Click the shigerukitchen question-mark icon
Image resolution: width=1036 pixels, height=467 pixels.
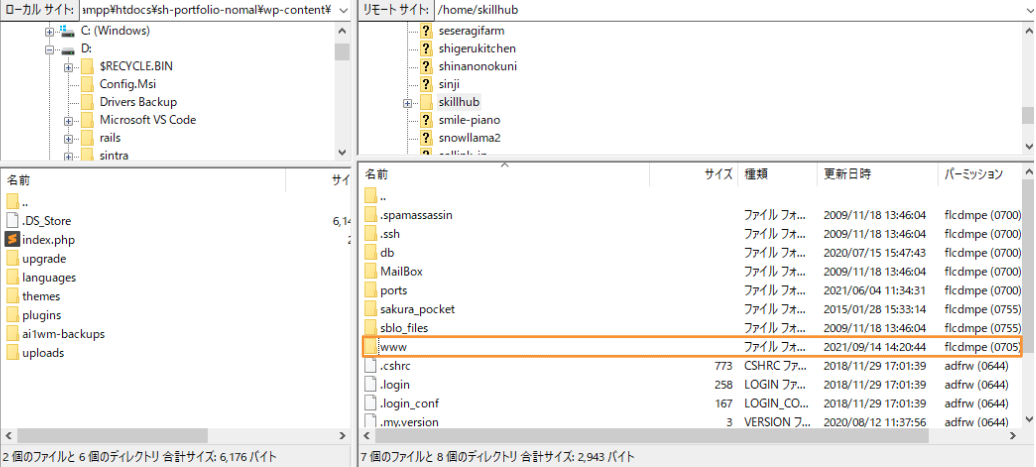[426, 48]
